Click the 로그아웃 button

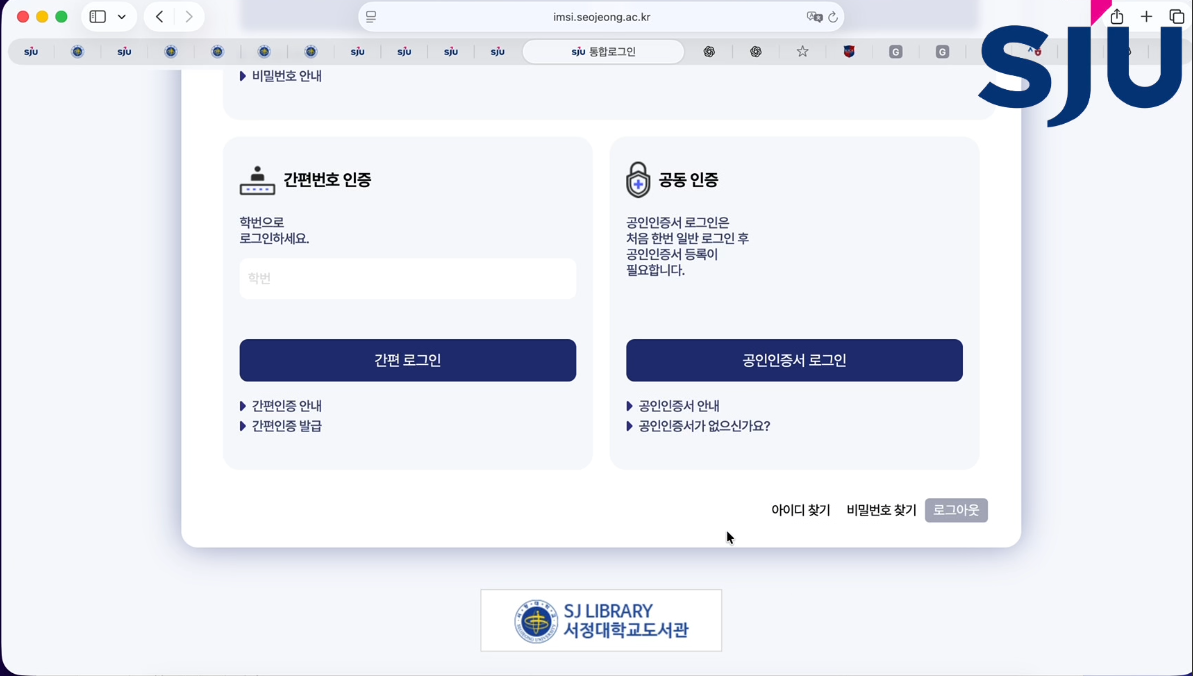click(956, 510)
